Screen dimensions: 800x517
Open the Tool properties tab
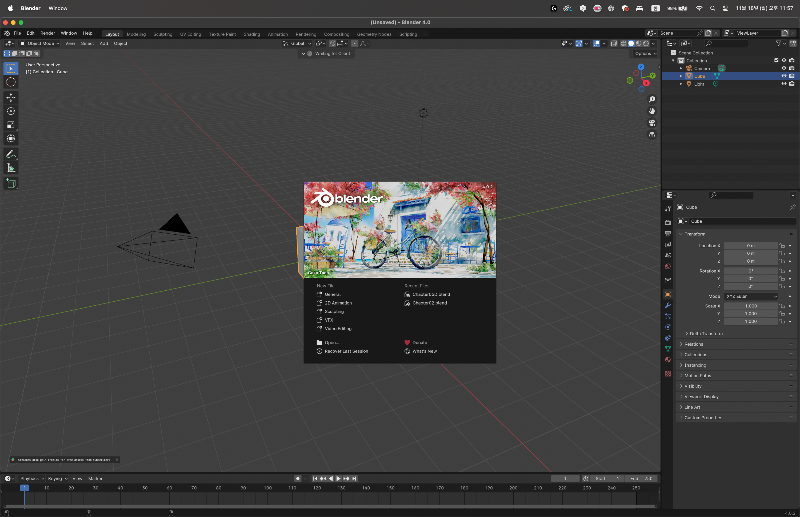click(668, 209)
